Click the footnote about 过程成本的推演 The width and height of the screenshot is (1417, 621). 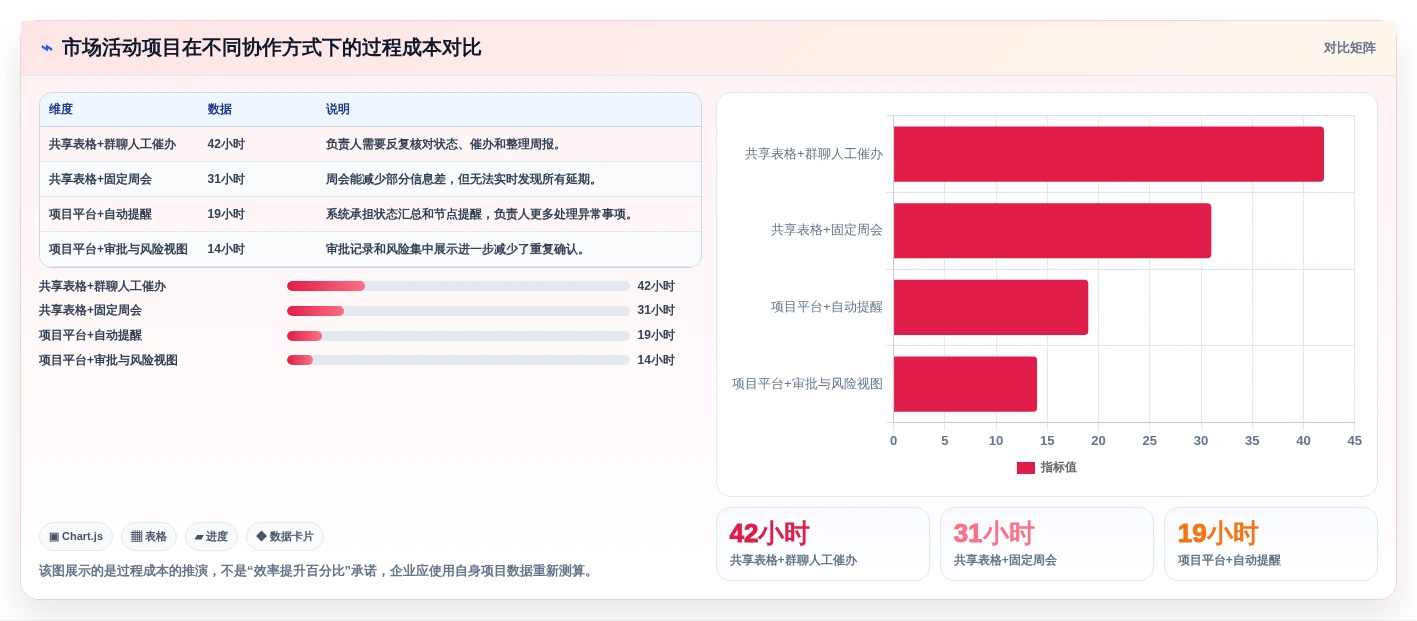click(x=317, y=571)
